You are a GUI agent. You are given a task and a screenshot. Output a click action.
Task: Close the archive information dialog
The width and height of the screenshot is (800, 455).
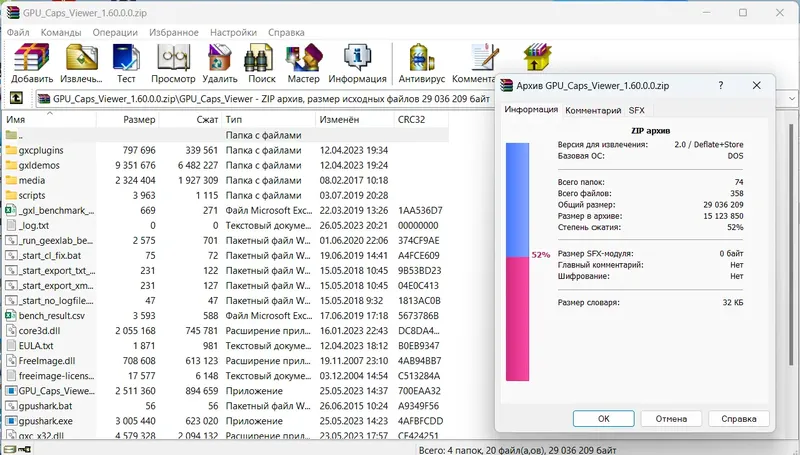(x=756, y=85)
